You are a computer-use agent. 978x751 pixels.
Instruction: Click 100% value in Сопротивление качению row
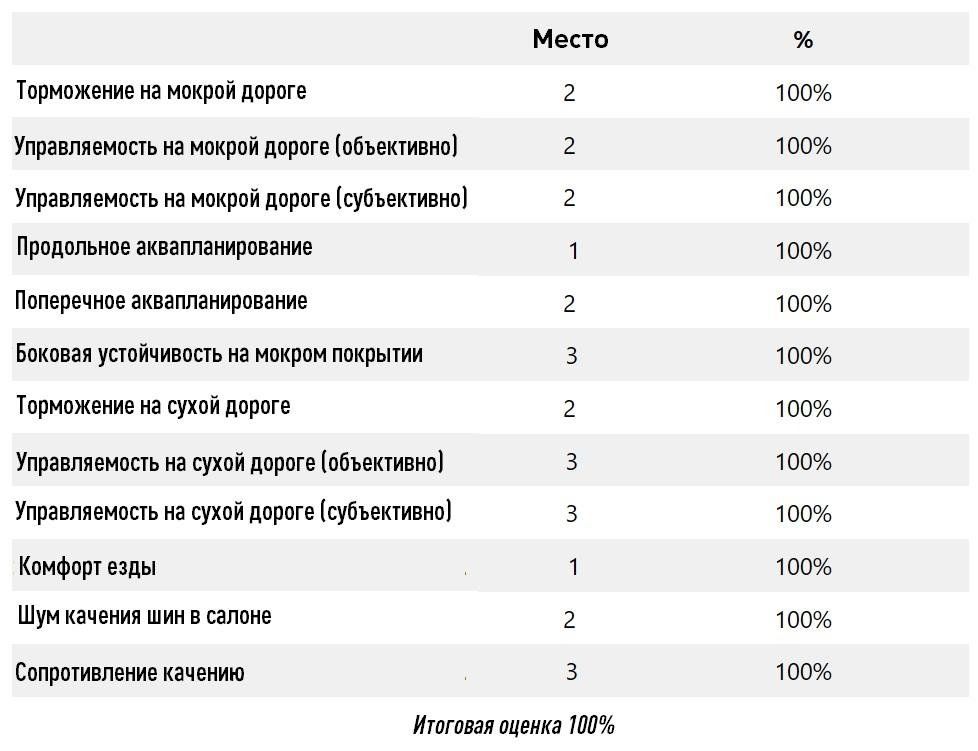coord(803,672)
